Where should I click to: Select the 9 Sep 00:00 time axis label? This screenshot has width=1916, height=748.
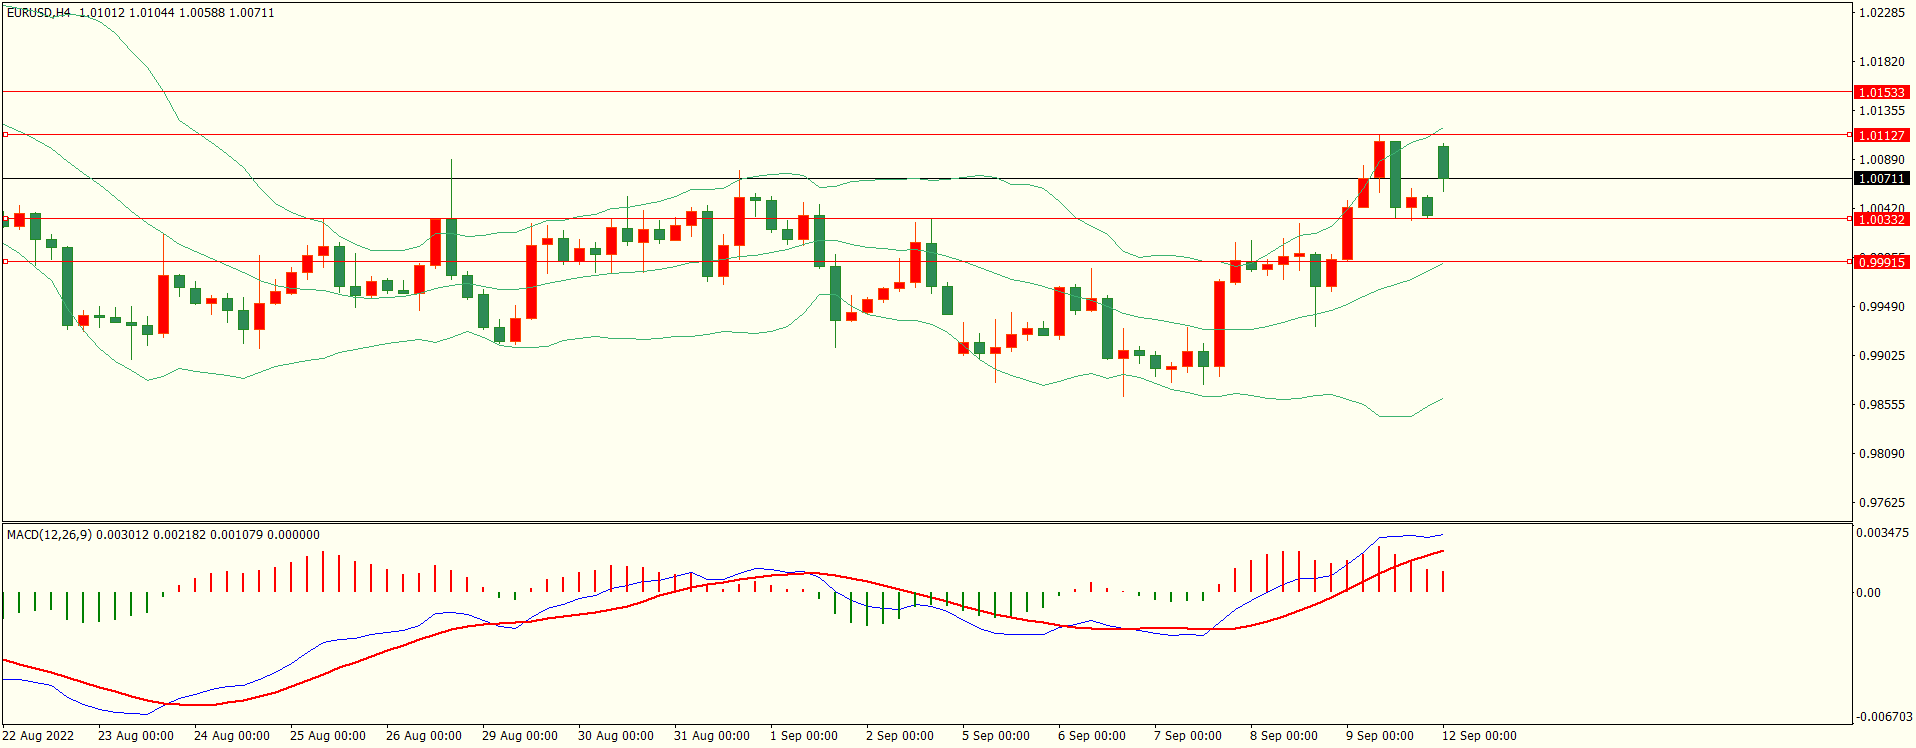[x=1380, y=736]
